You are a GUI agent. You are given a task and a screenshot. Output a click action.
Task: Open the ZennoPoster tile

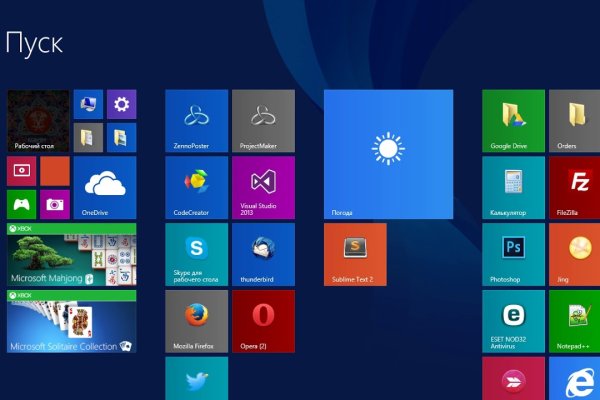pyautogui.click(x=196, y=121)
